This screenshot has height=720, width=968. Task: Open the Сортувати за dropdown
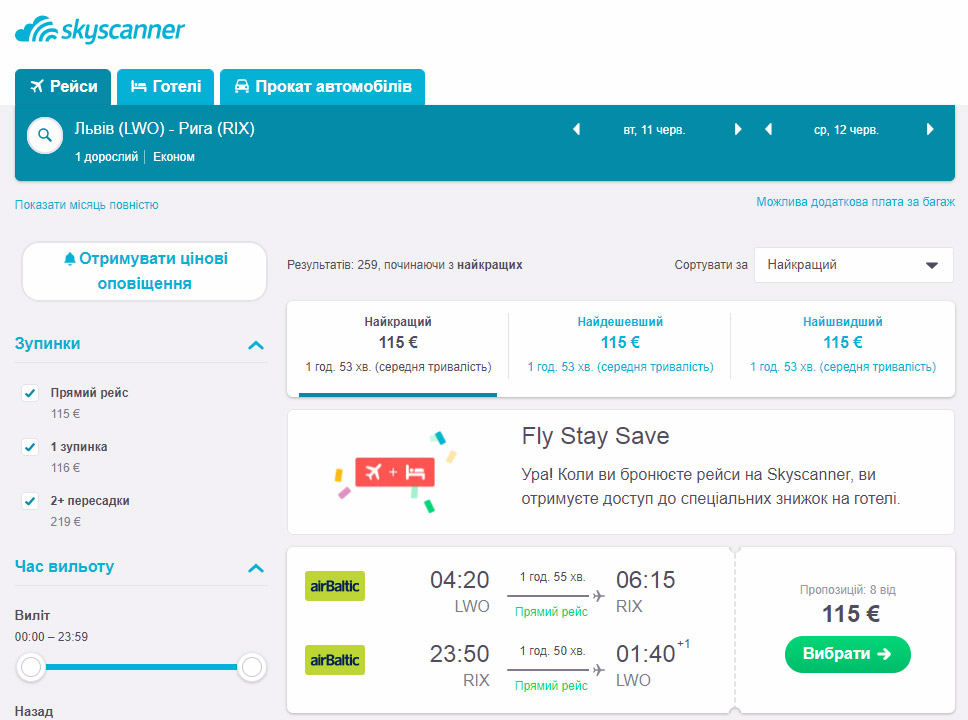(854, 265)
